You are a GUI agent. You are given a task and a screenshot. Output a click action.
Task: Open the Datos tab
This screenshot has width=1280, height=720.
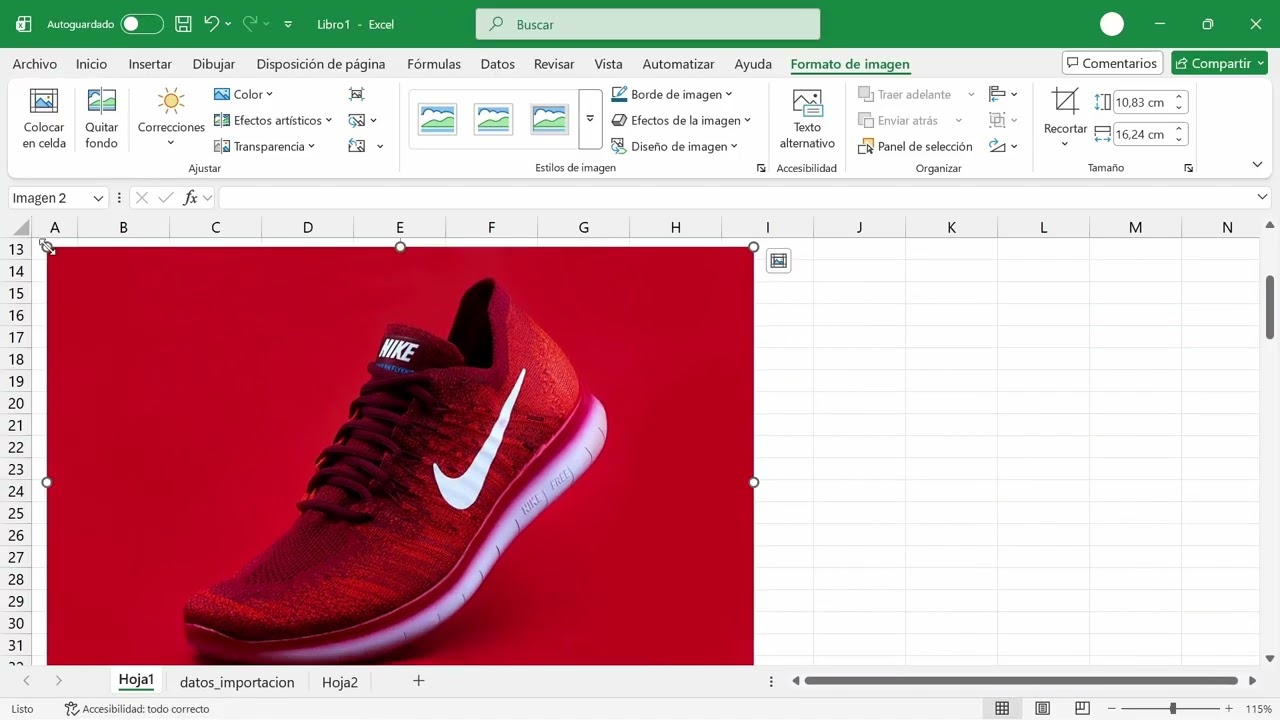497,64
